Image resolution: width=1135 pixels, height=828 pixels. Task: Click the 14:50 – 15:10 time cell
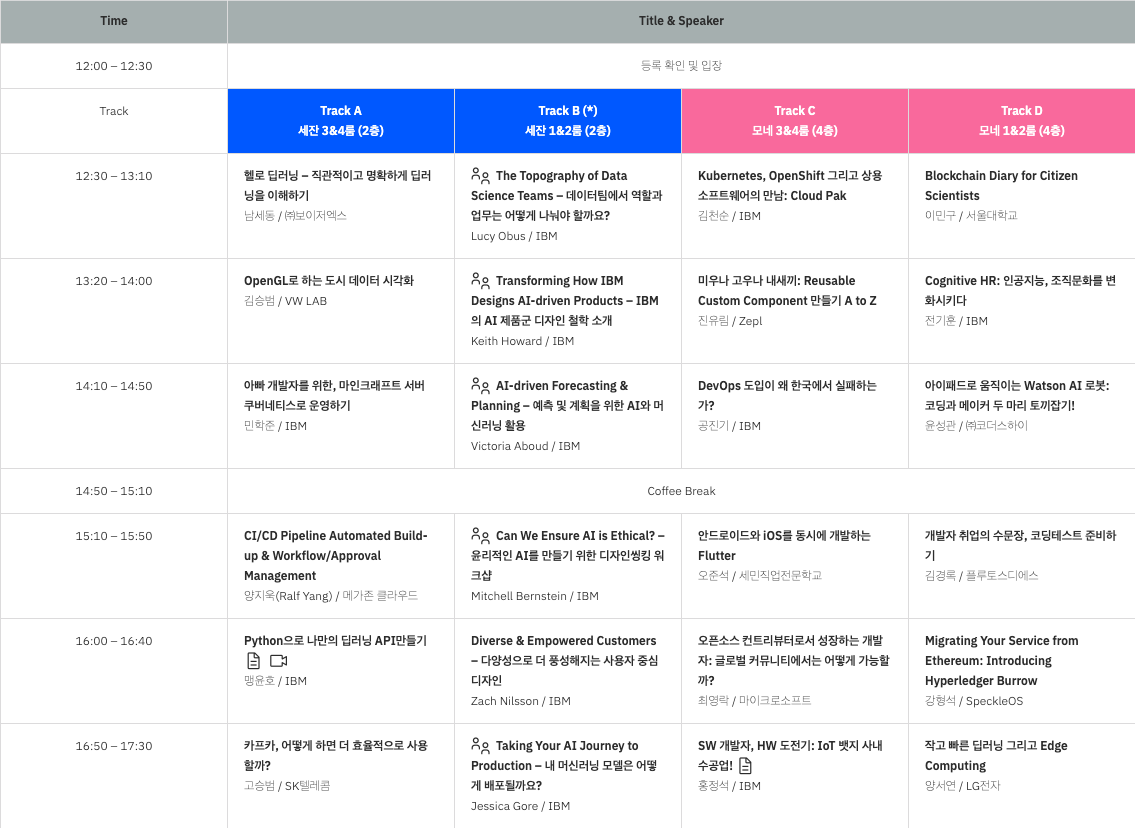pos(114,491)
